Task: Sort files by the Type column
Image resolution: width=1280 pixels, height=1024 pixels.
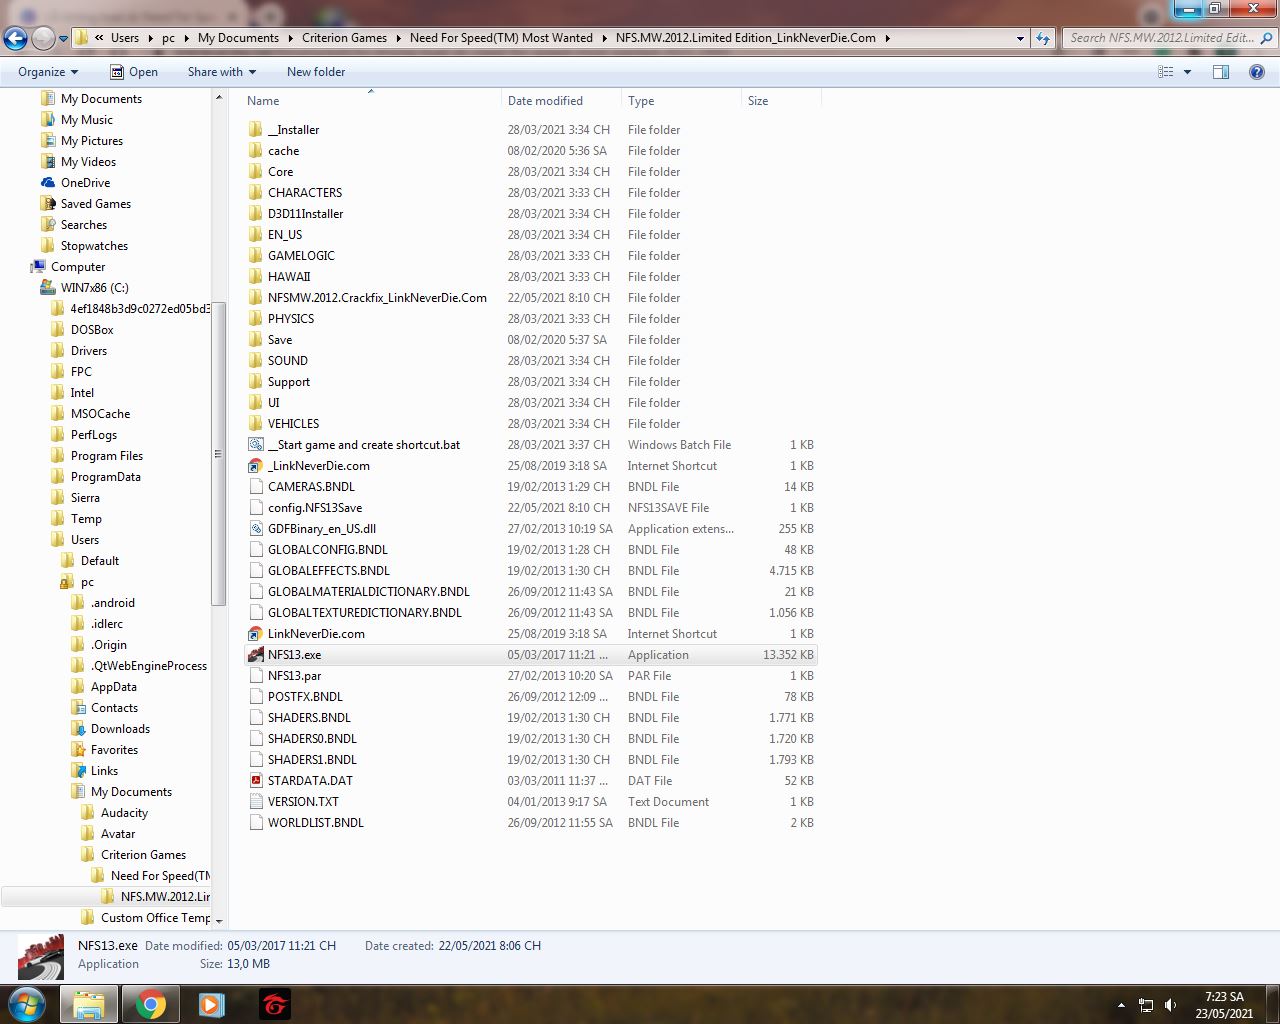Action: tap(681, 101)
